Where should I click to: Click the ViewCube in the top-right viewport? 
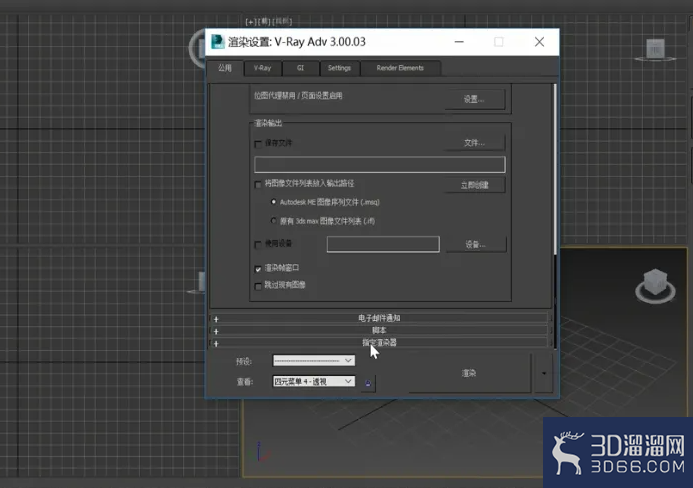tap(655, 49)
